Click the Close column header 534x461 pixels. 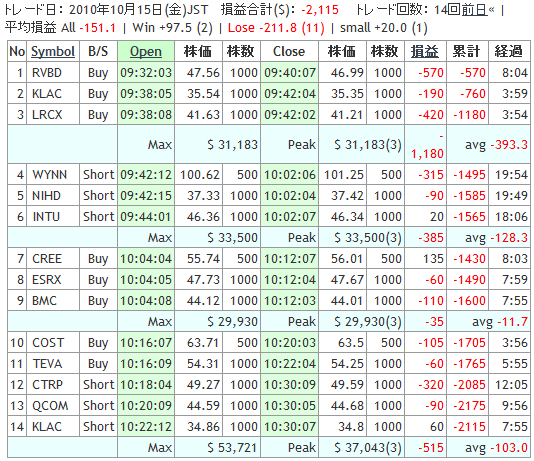click(x=289, y=51)
